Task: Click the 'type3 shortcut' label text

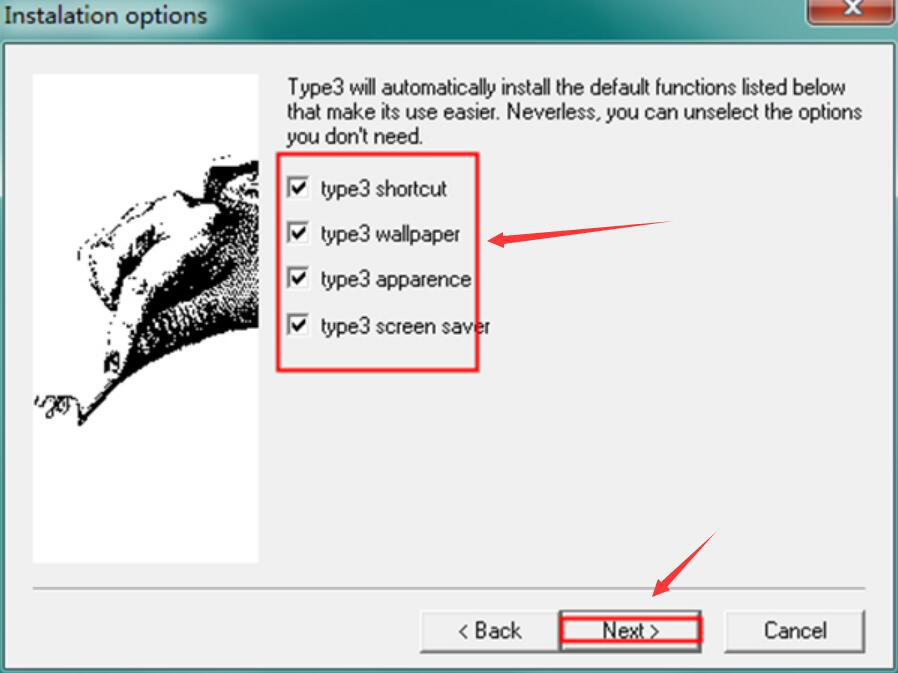Action: (384, 188)
